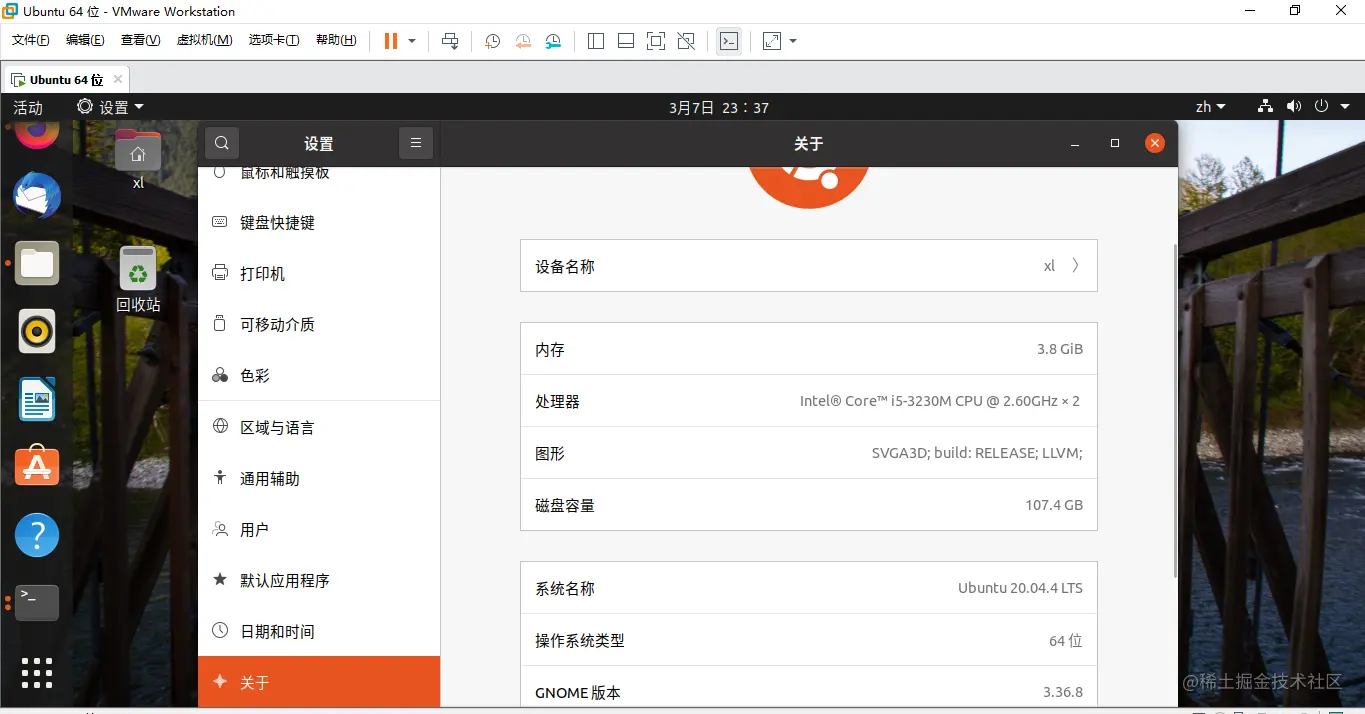Switch to Unity mode in VMware toolbar

click(686, 41)
